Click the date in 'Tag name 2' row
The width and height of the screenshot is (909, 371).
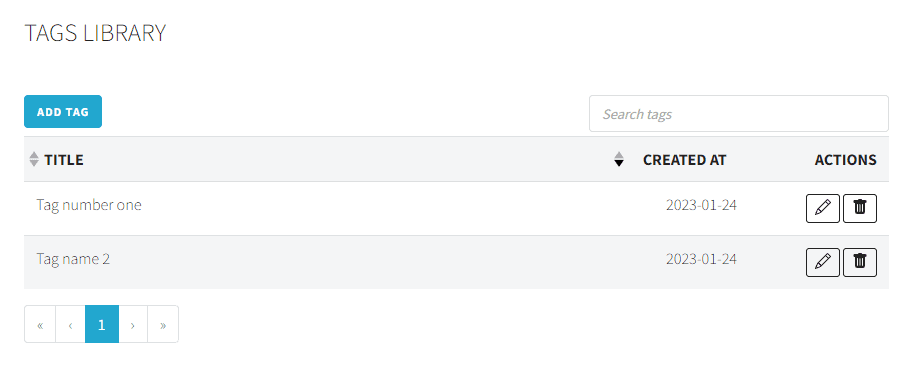[x=701, y=259]
